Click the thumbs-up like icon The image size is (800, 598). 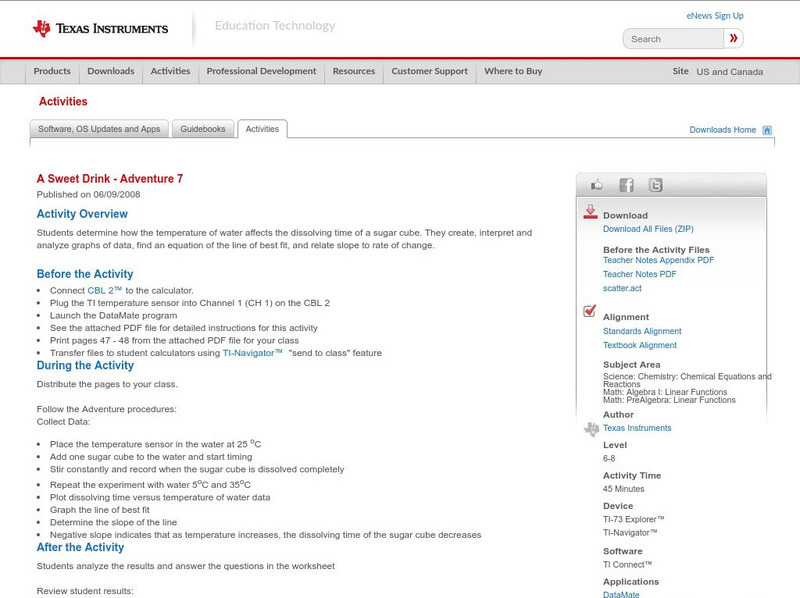[596, 185]
